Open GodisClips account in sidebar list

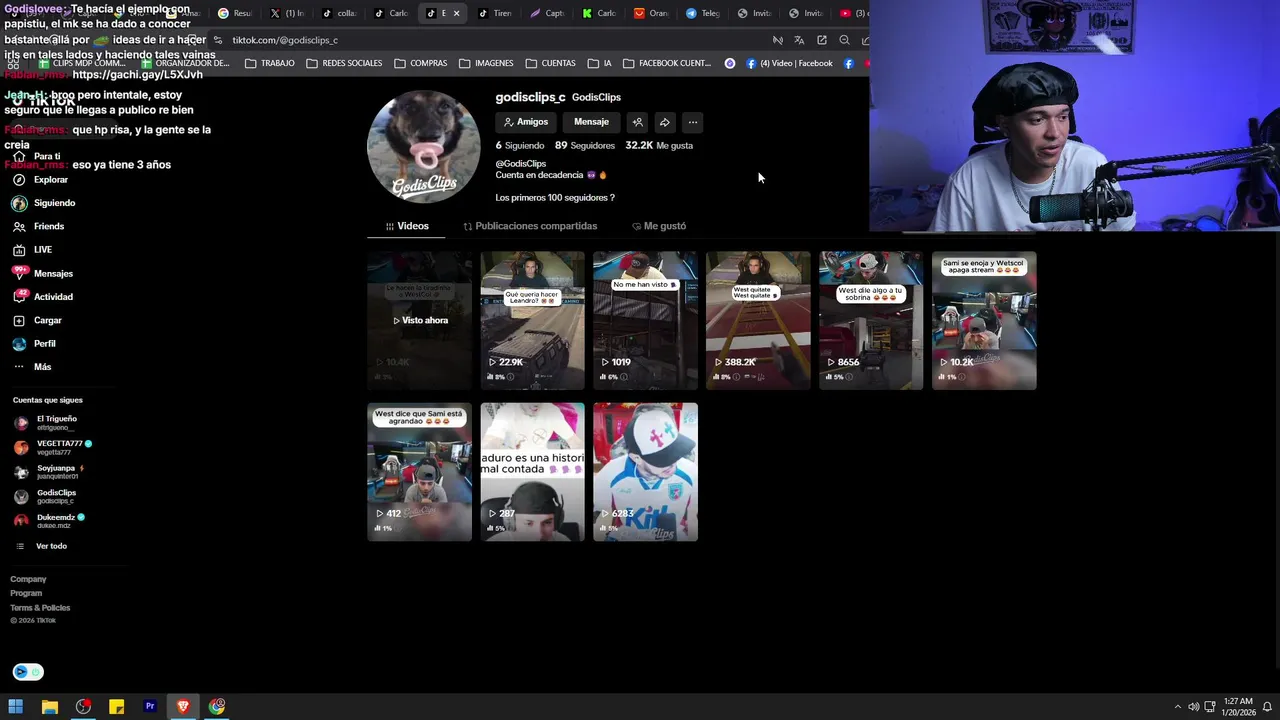tap(45, 496)
